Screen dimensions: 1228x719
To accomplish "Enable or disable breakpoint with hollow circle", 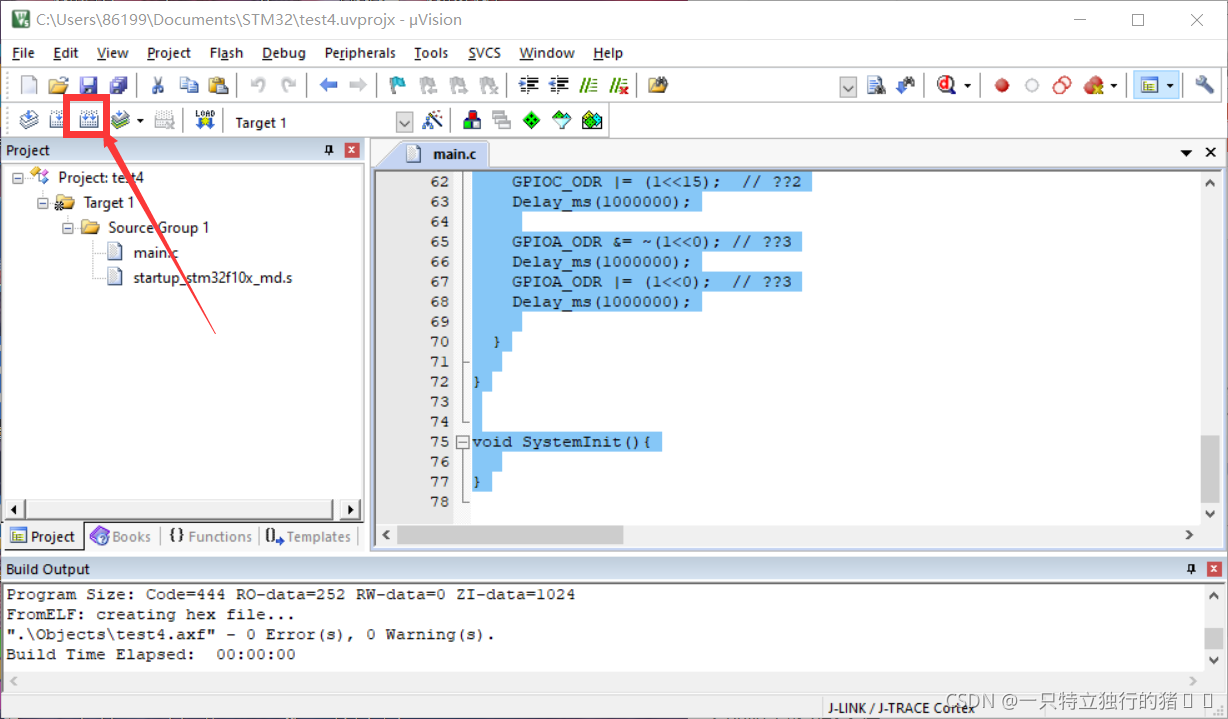I will click(x=1032, y=86).
